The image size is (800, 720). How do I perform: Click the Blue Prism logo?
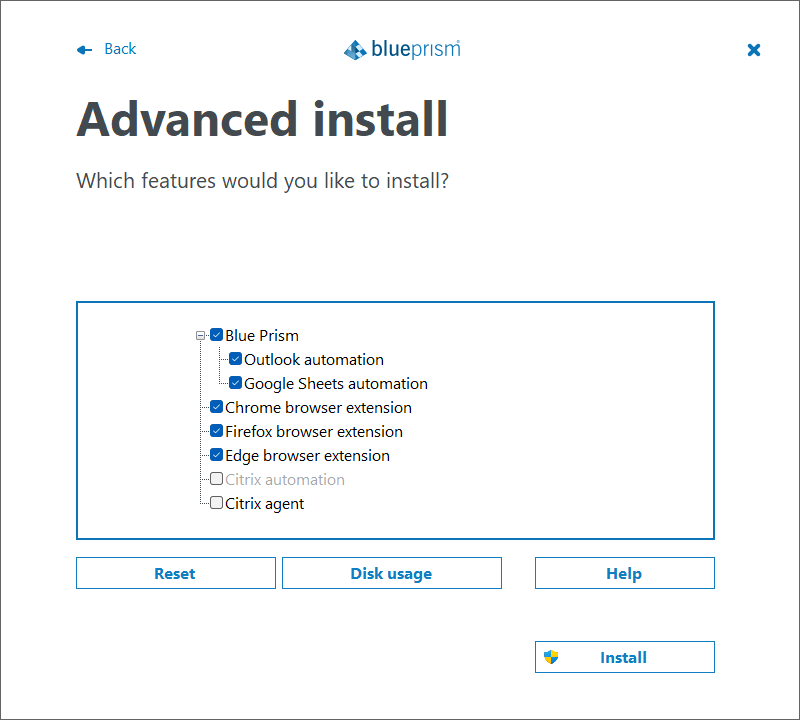[x=402, y=49]
